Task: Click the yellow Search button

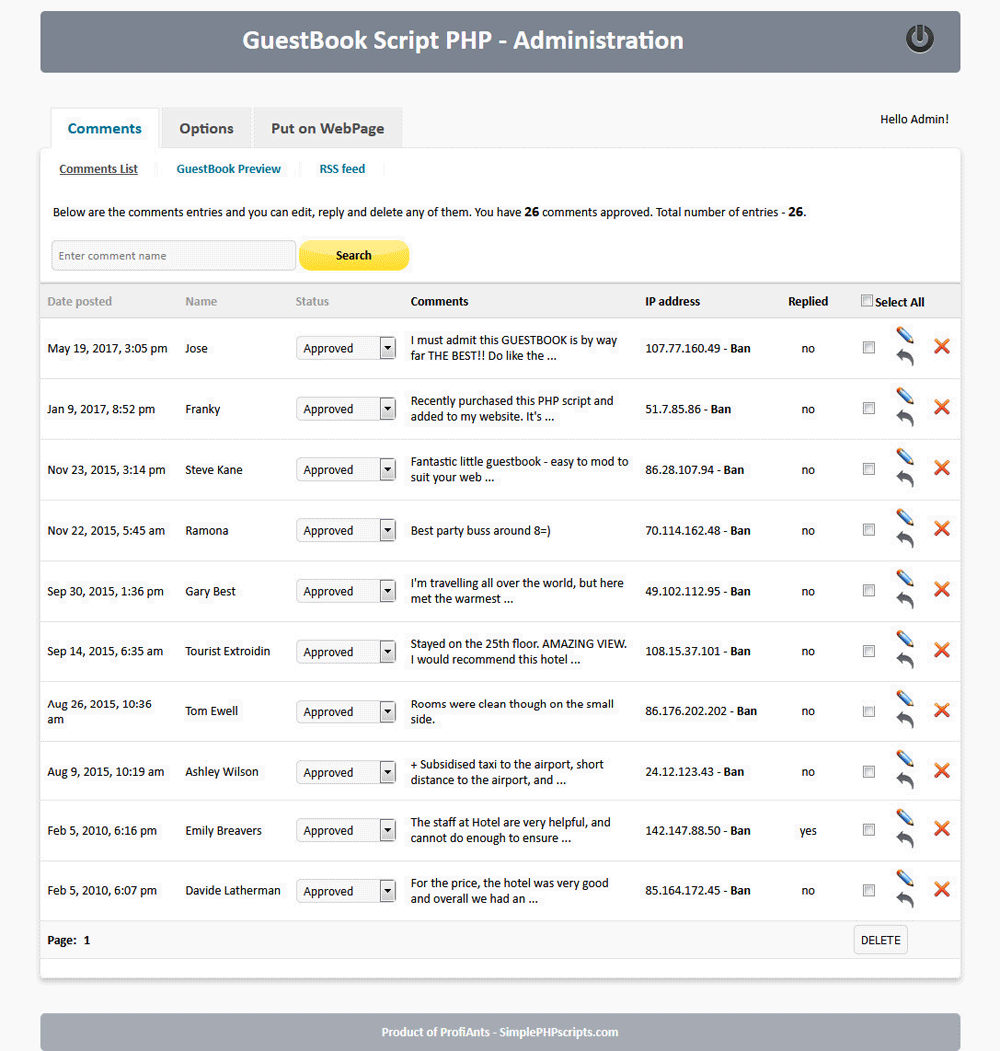Action: [354, 255]
